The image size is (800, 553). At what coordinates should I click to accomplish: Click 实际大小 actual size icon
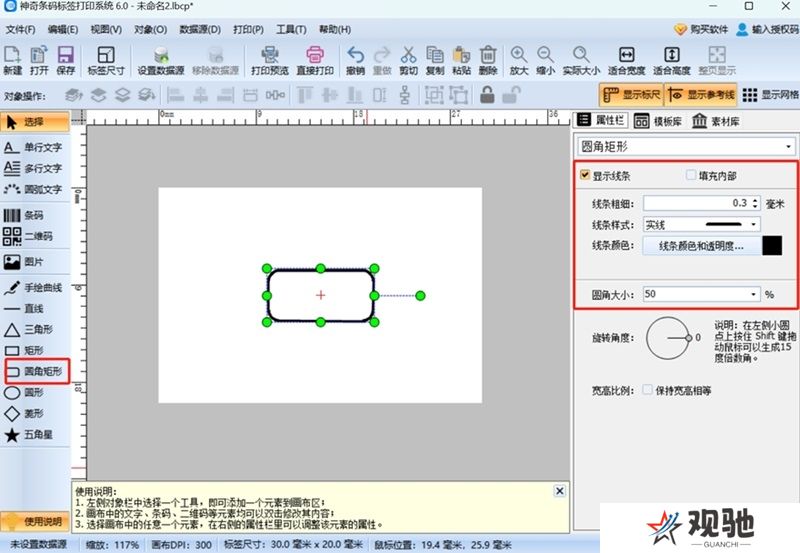coord(581,60)
